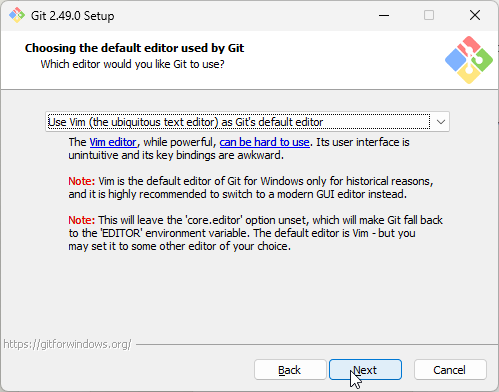Click the Git icon in the title bar
The image size is (499, 392).
coord(17,15)
